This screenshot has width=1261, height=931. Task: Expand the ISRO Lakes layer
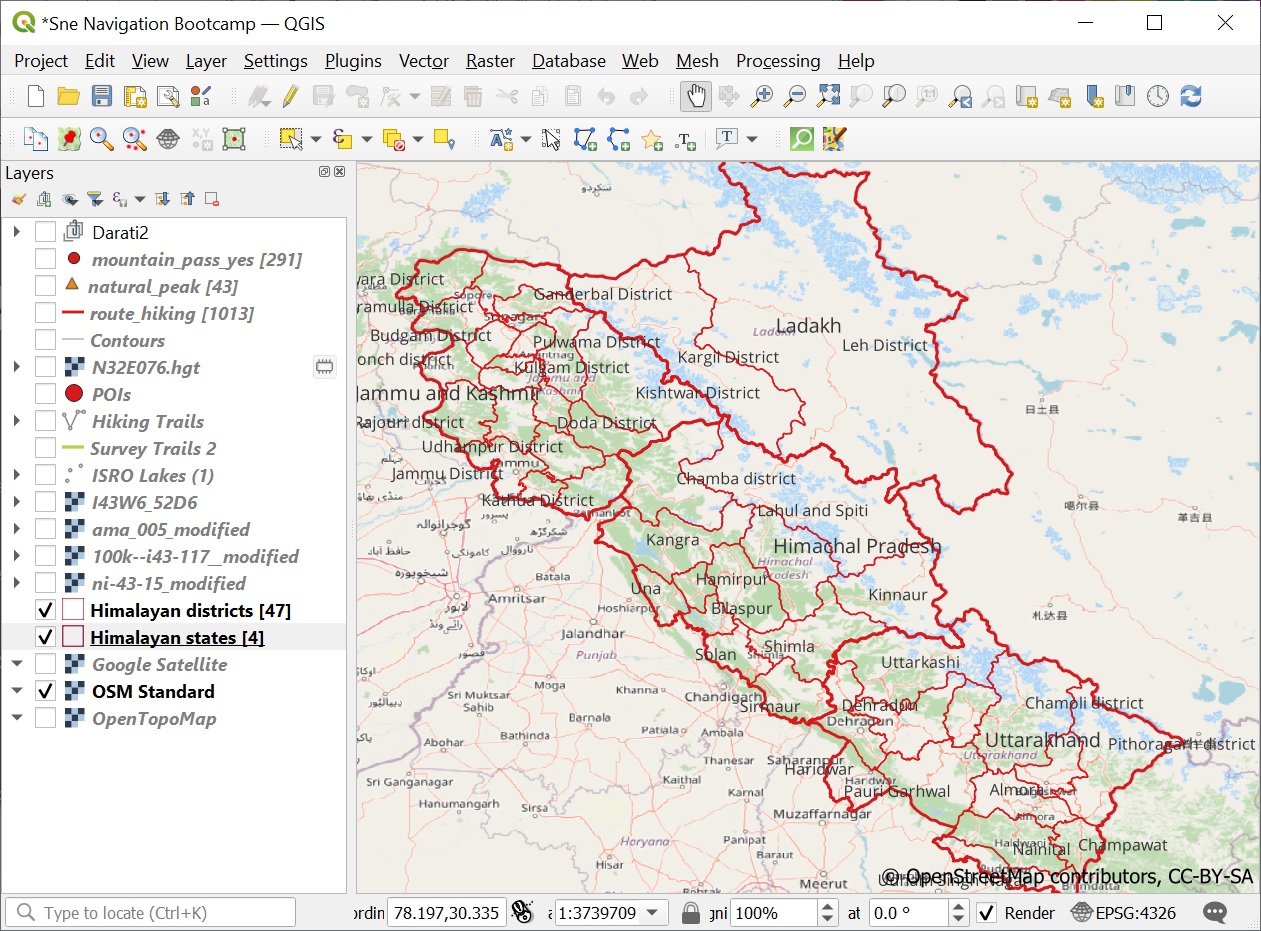pyautogui.click(x=16, y=475)
